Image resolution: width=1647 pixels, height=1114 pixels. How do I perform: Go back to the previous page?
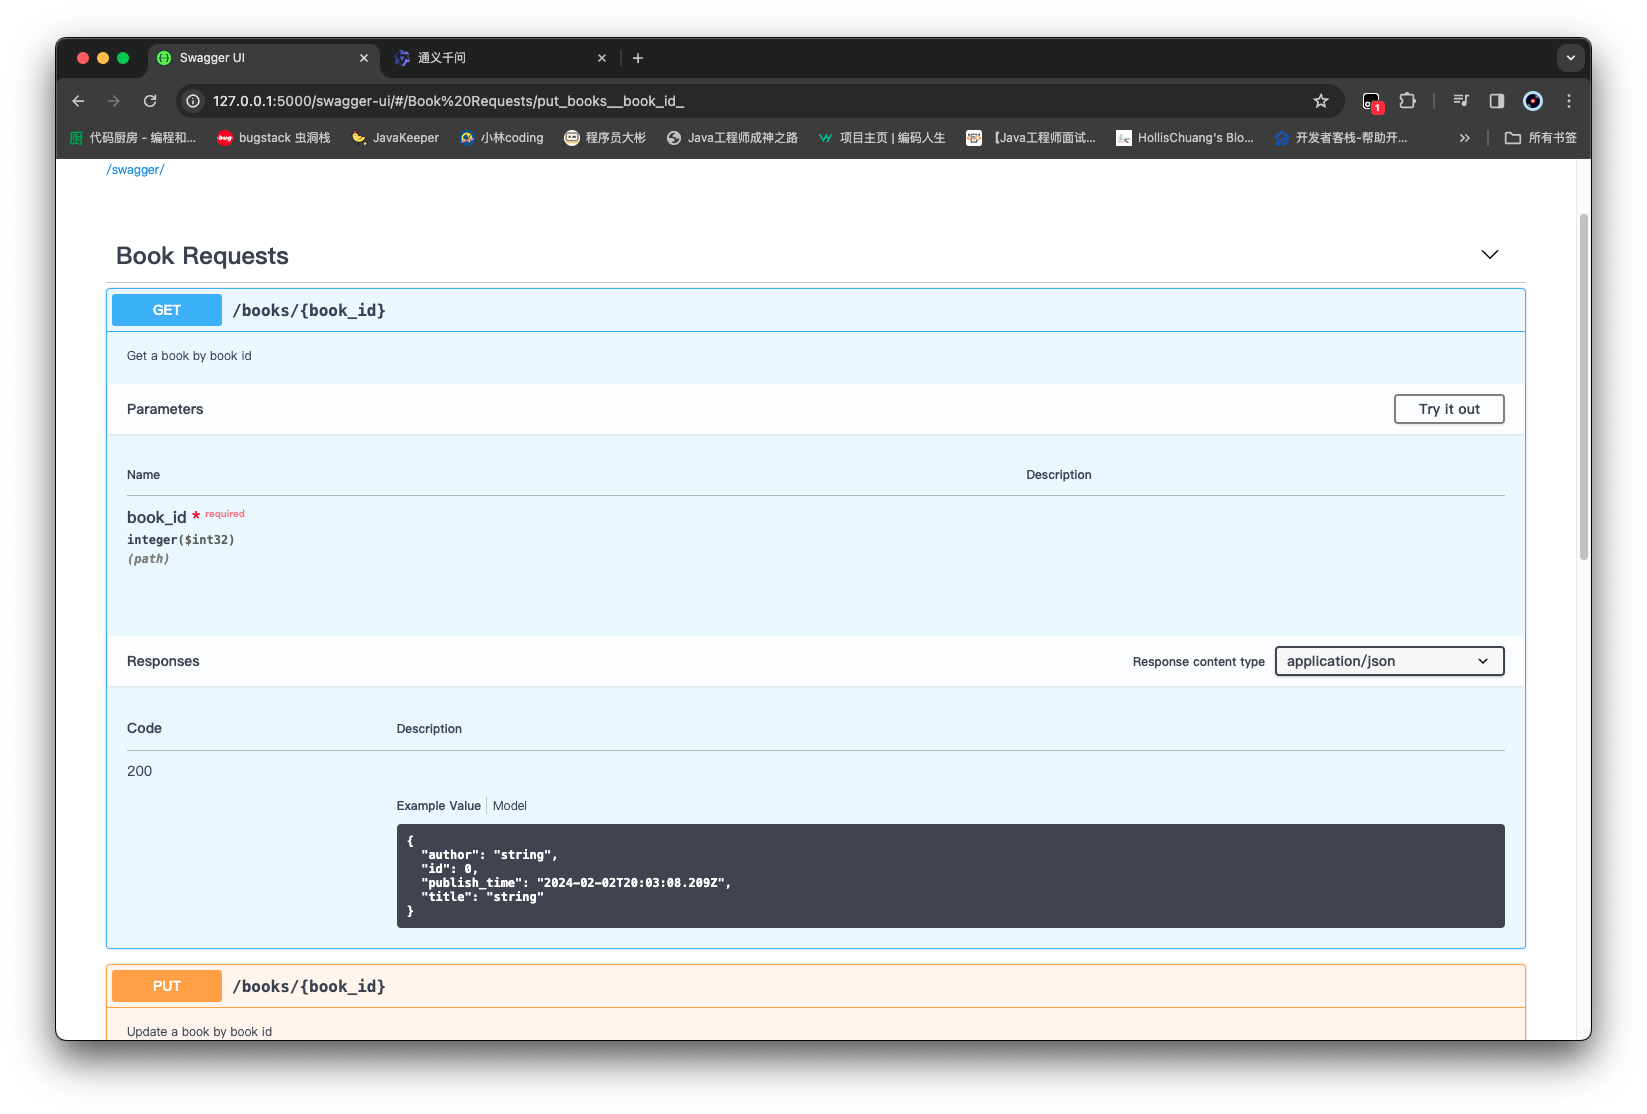[x=78, y=101]
